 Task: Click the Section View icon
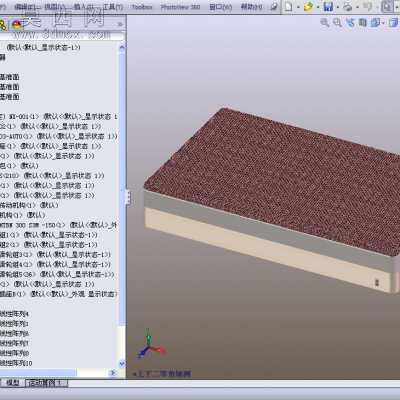[x=362, y=23]
